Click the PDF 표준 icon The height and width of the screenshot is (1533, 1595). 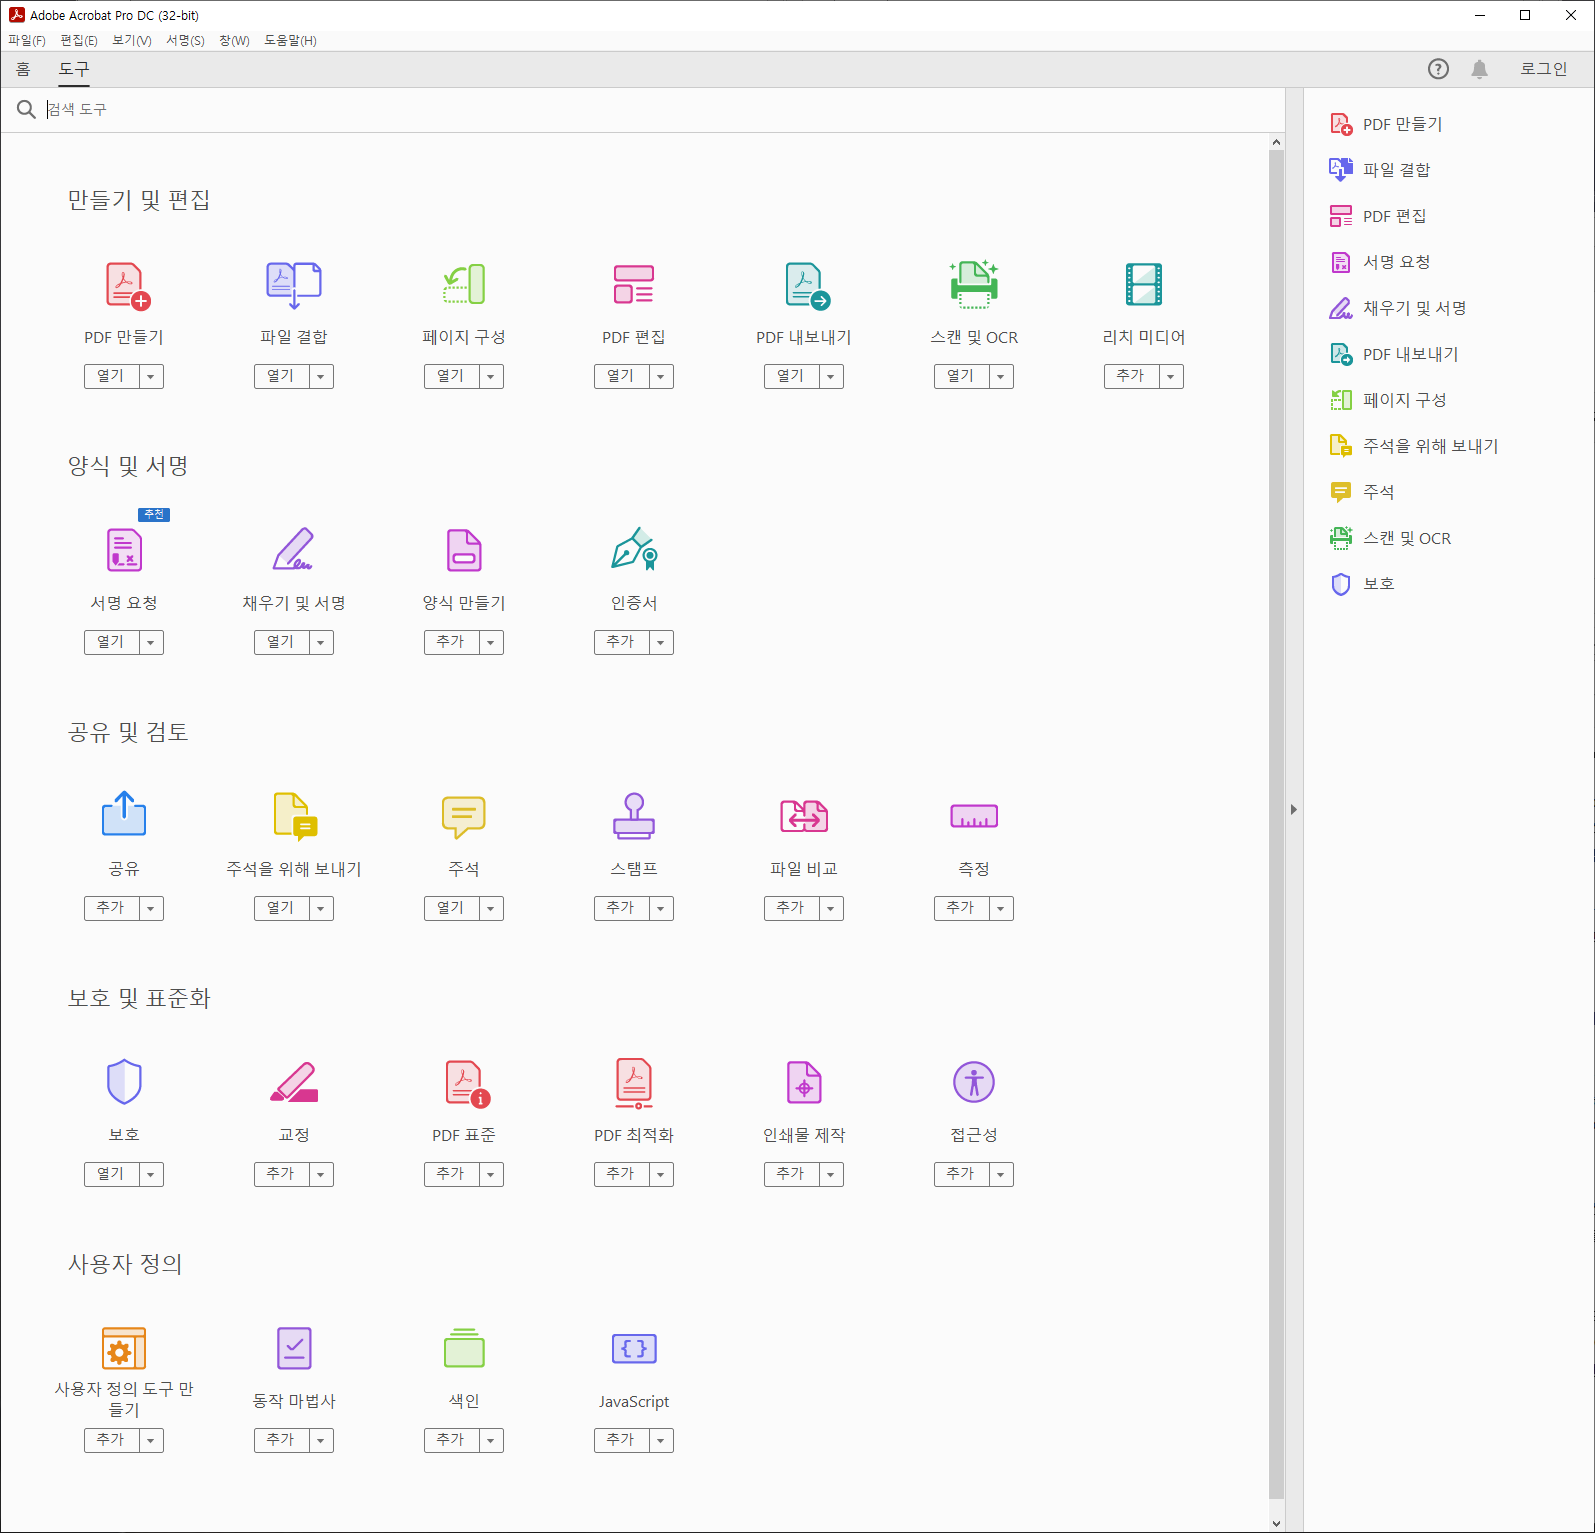(467, 1084)
